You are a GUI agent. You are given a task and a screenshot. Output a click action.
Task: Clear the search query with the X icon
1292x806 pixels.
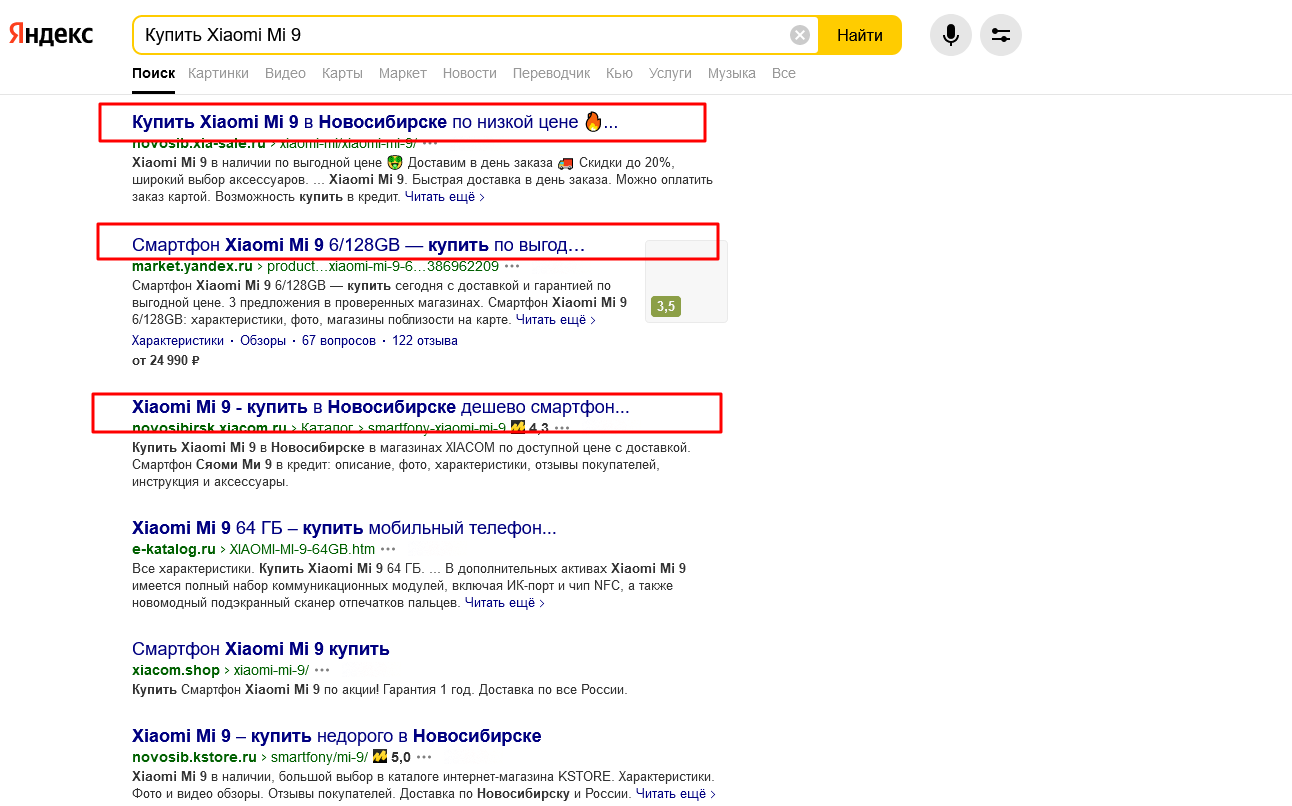click(800, 35)
